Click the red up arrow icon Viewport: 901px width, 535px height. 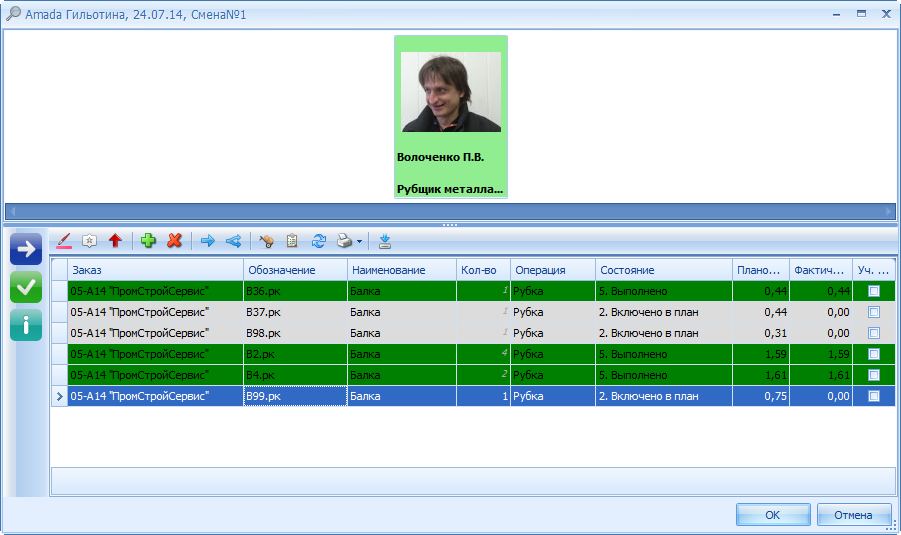click(x=115, y=241)
